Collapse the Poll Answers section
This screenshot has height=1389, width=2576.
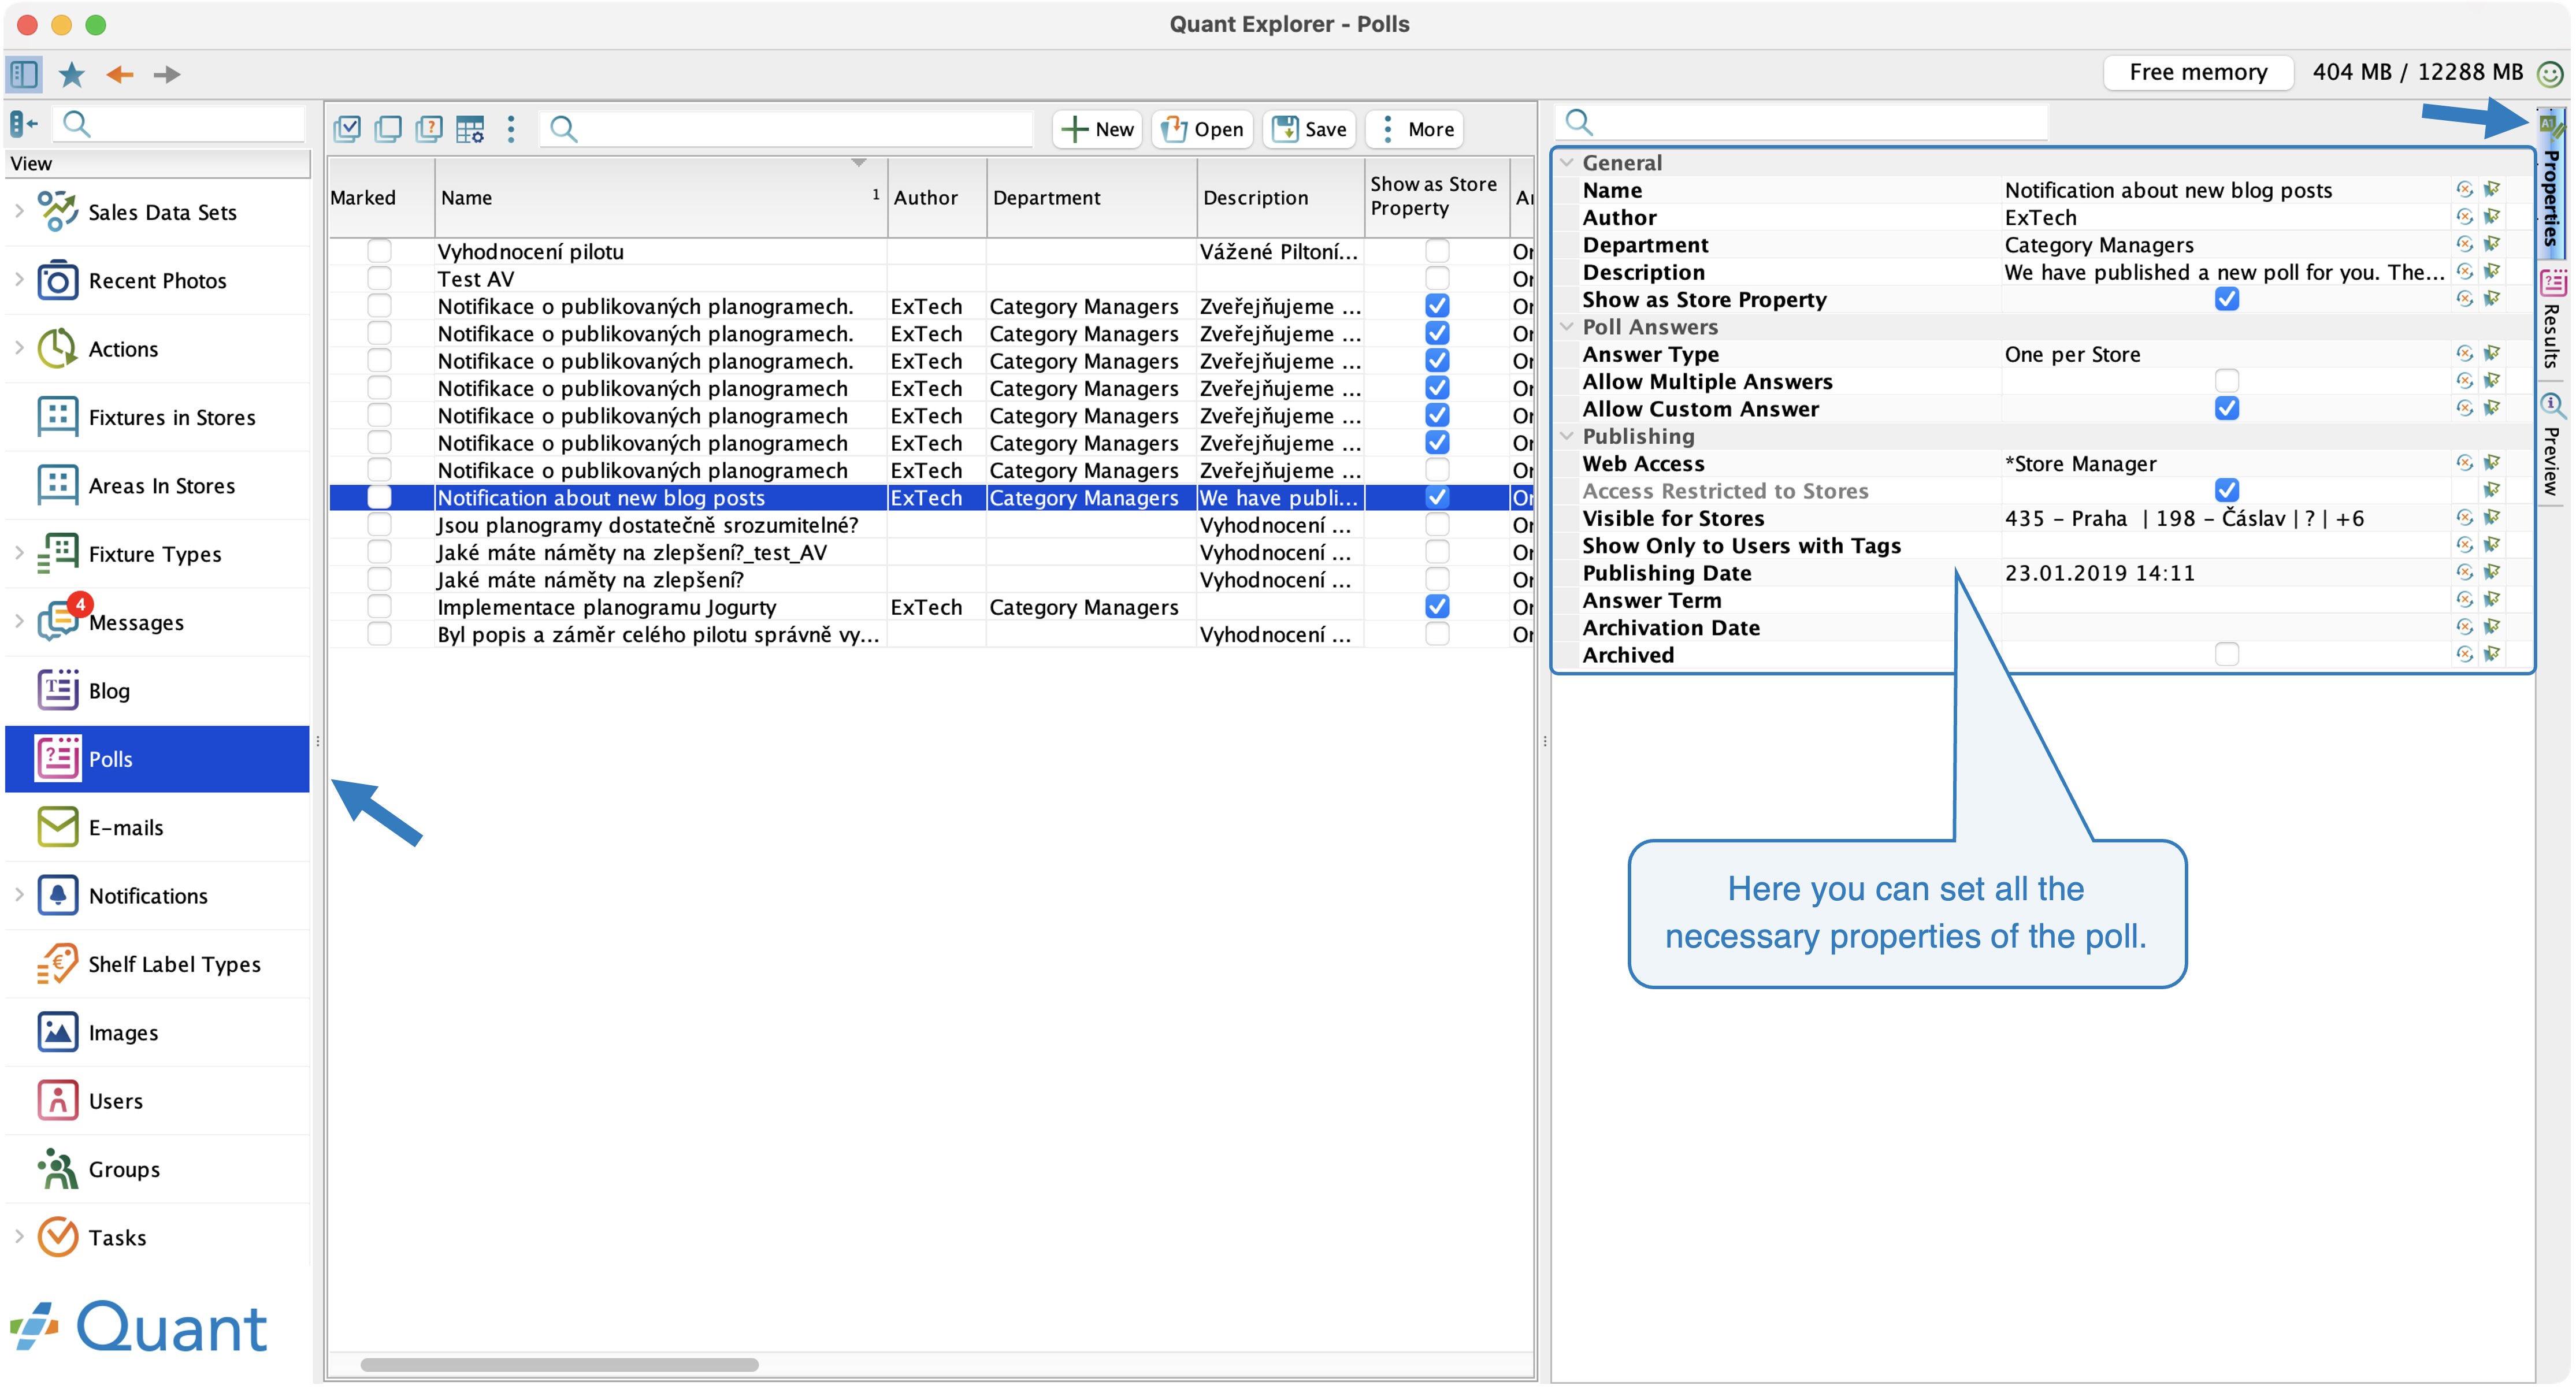point(1567,326)
